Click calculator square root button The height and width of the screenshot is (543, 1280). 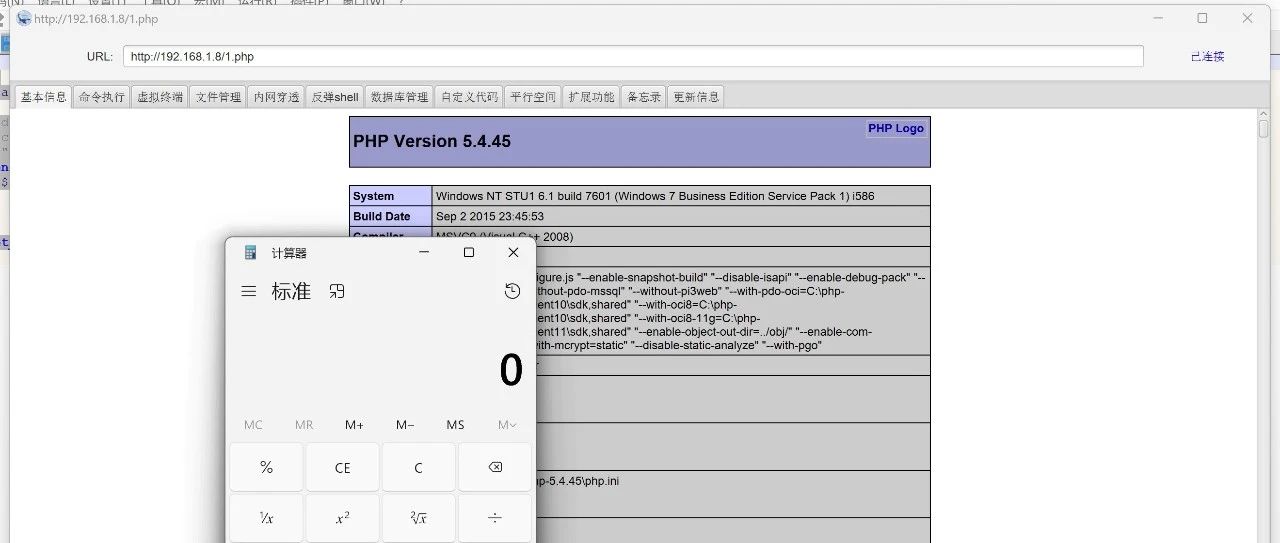pos(419,518)
